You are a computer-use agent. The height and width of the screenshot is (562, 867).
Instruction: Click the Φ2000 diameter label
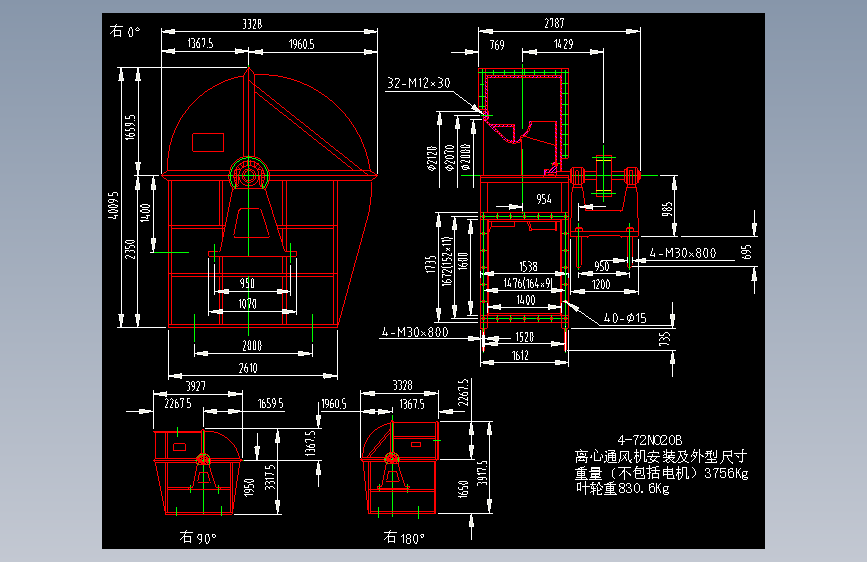pos(466,157)
